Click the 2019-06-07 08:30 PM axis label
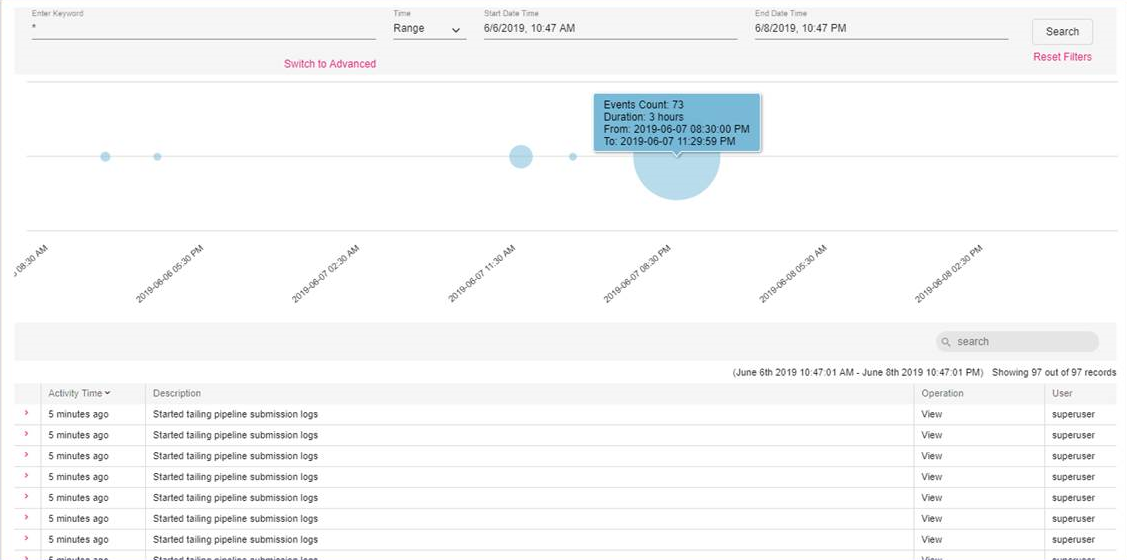This screenshot has height=560, width=1127. [x=638, y=274]
